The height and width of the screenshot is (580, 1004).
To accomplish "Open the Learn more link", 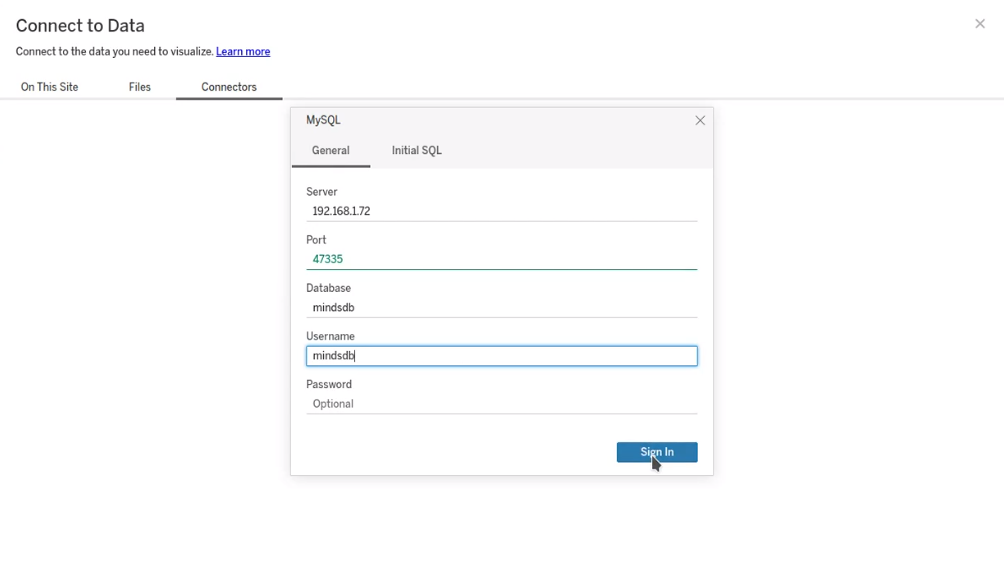I will (243, 51).
